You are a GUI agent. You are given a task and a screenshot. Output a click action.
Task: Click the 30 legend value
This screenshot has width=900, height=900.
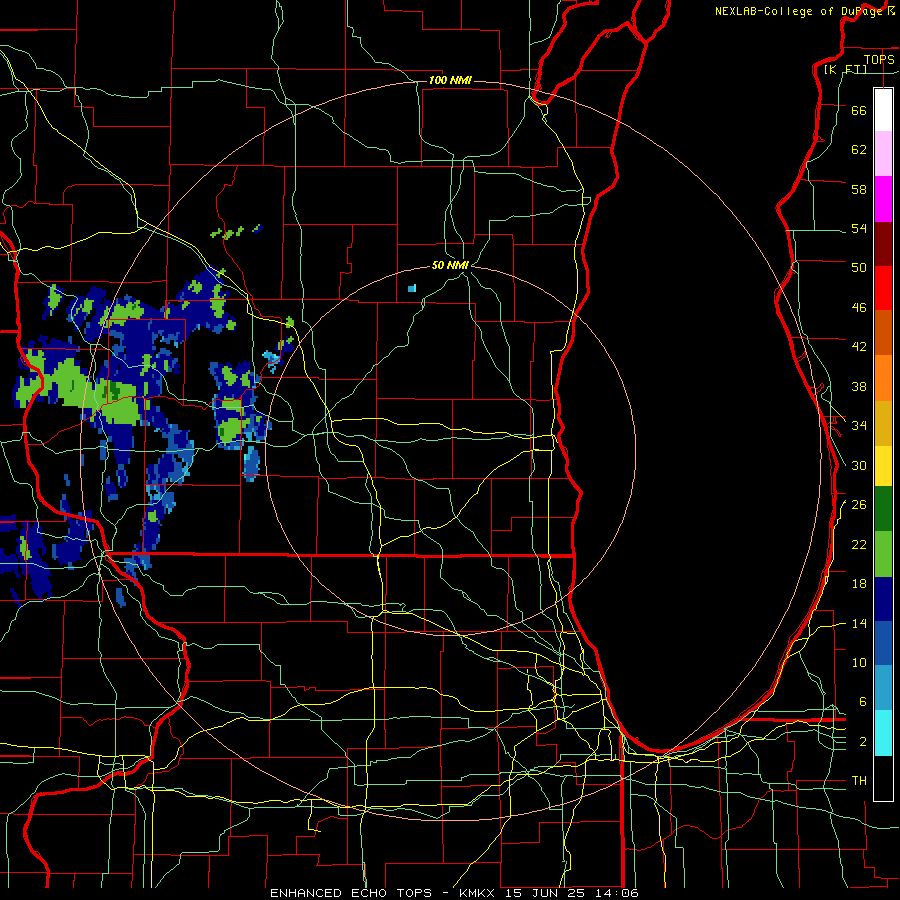tap(859, 465)
